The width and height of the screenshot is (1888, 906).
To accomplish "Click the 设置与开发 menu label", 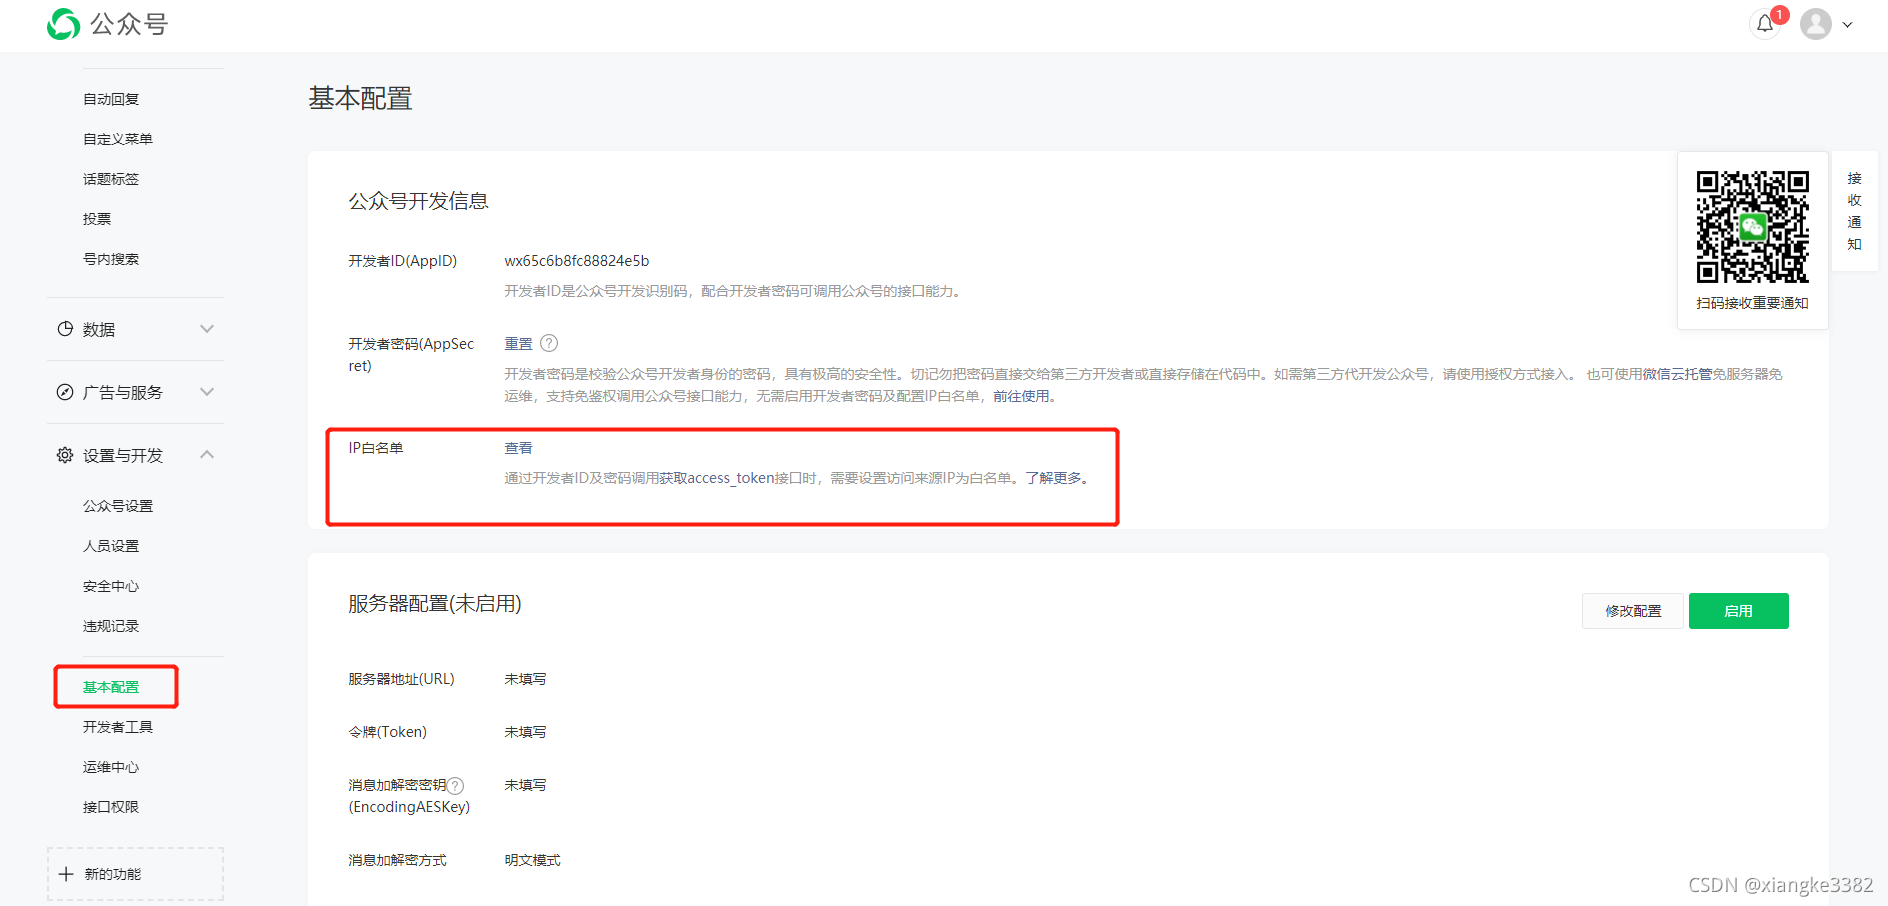I will (x=123, y=455).
